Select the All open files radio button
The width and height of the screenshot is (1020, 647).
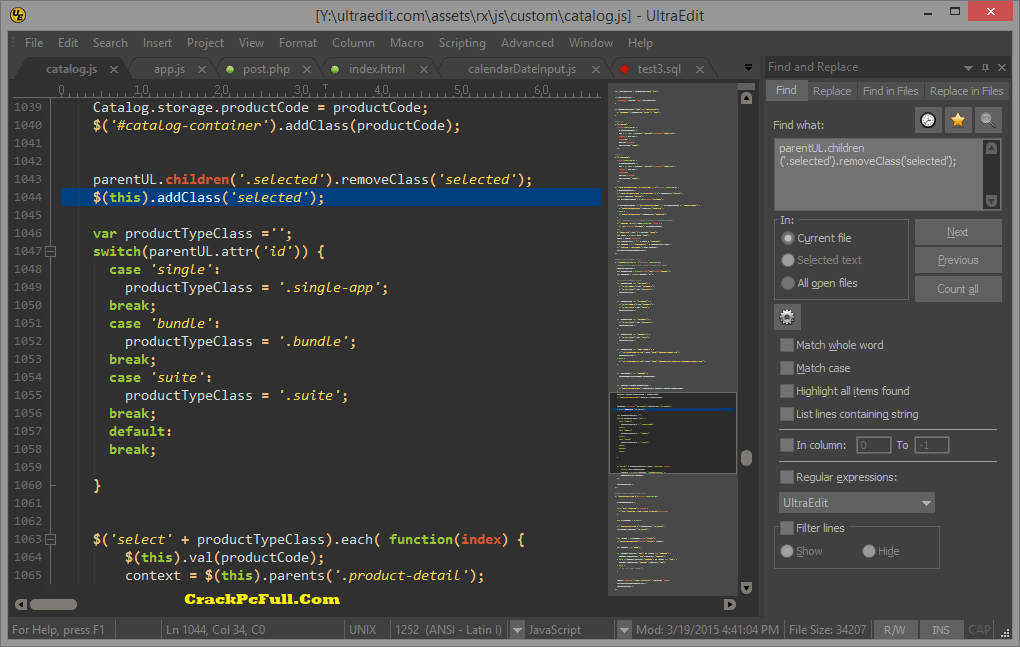[x=788, y=283]
